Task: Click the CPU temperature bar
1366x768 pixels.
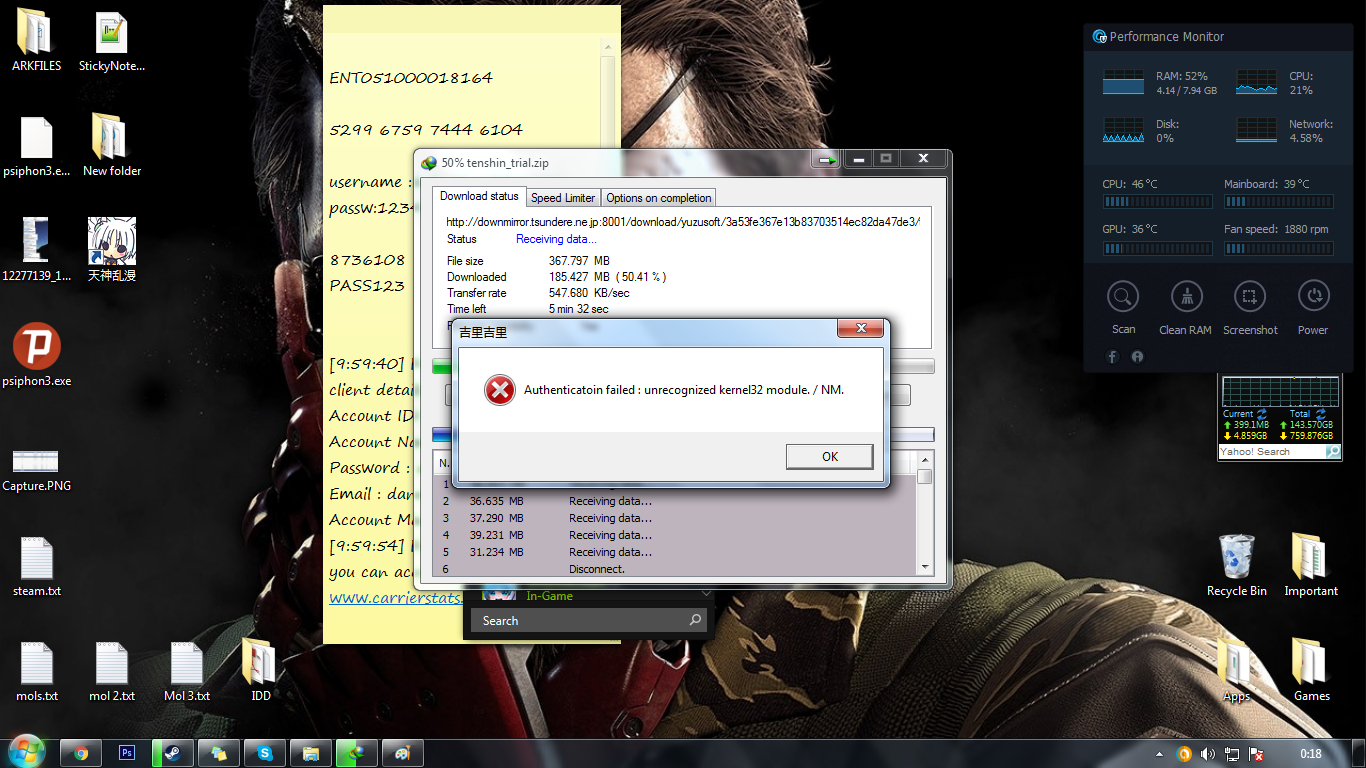Action: (x=1157, y=202)
